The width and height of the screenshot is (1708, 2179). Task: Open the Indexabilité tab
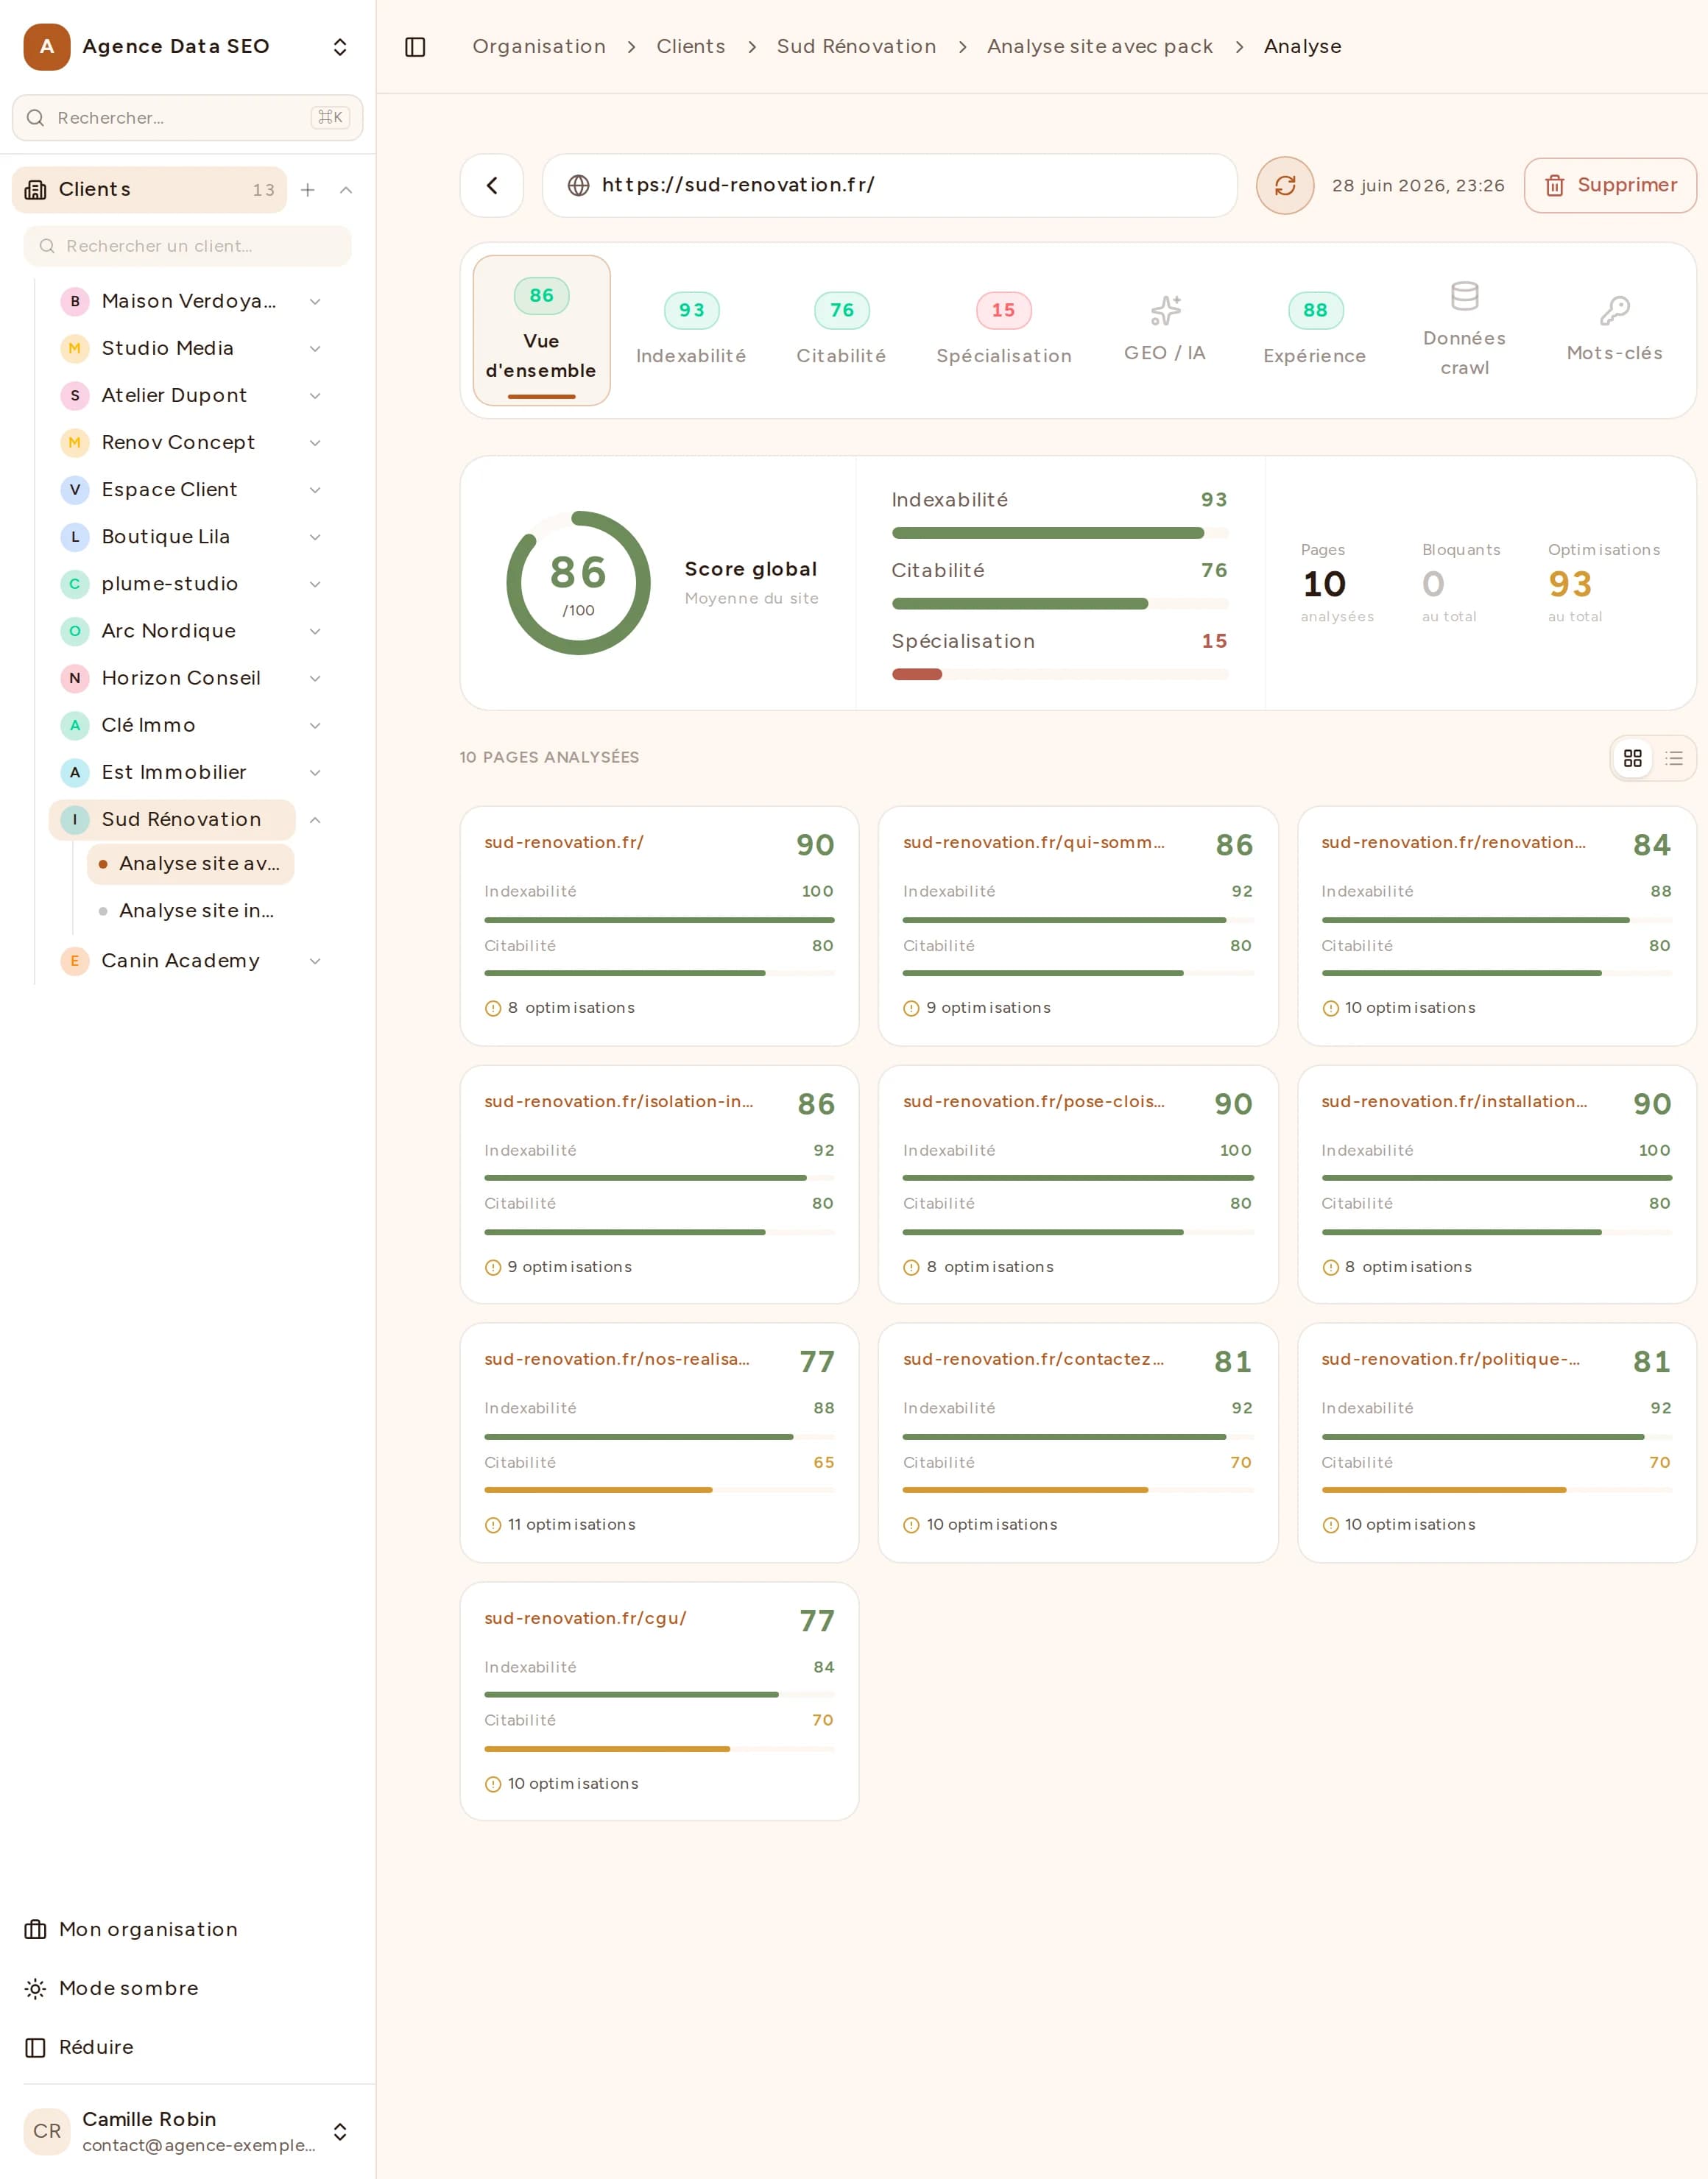691,330
